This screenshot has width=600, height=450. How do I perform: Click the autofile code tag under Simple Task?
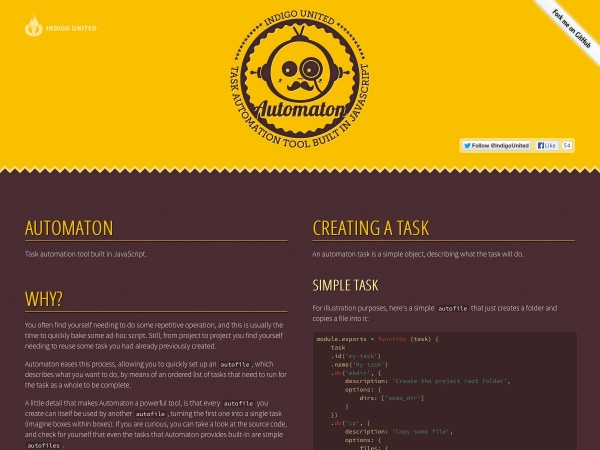[453, 308]
